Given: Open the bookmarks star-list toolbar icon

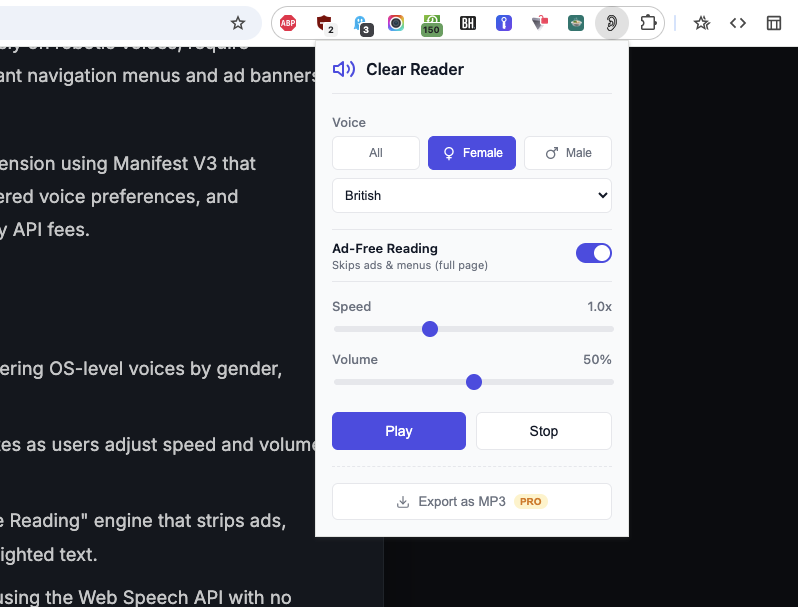Looking at the screenshot, I should point(702,23).
